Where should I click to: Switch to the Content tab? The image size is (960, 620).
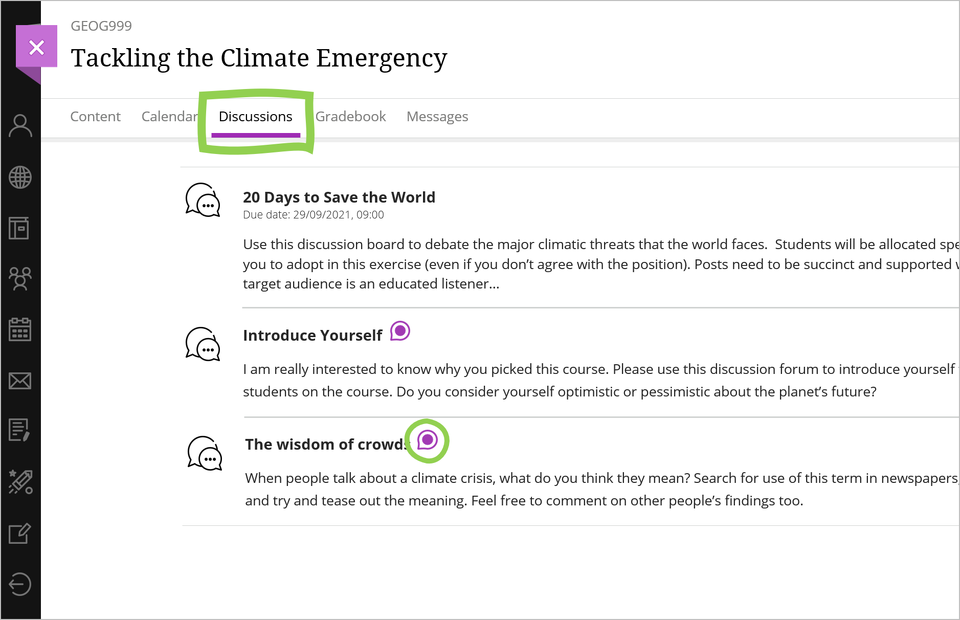[x=96, y=116]
